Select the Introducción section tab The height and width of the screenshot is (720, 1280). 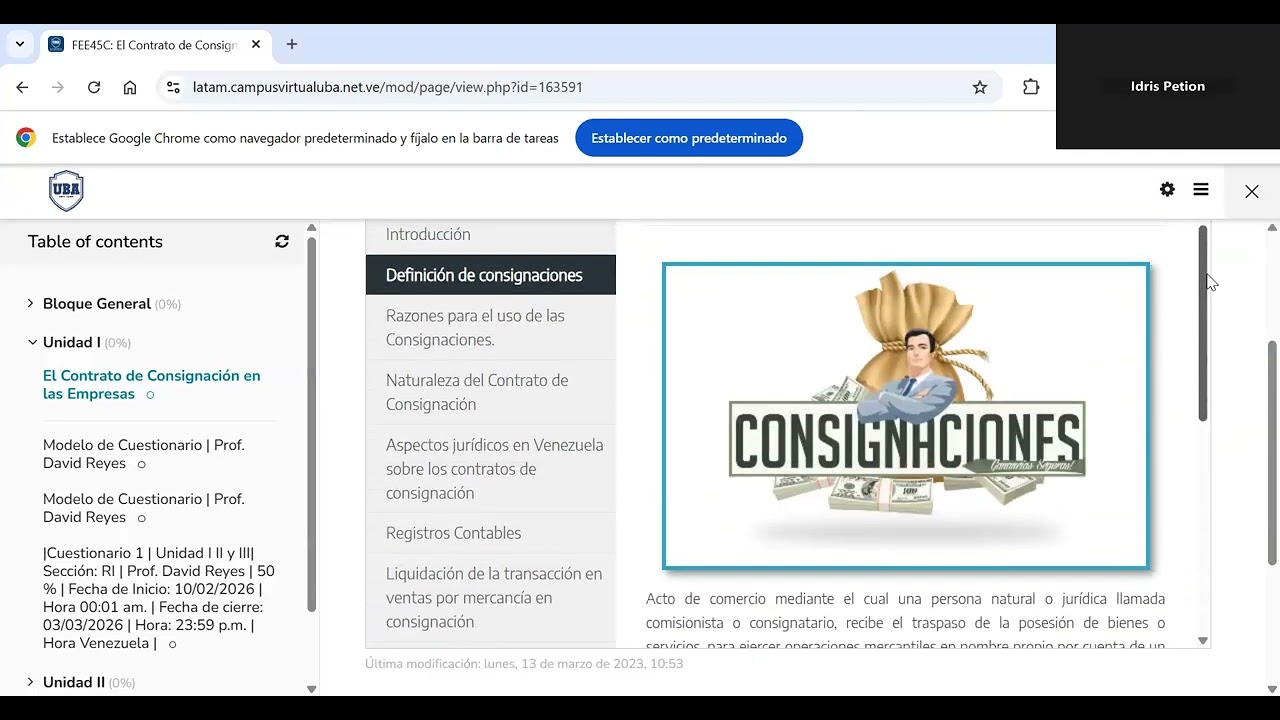(490, 236)
